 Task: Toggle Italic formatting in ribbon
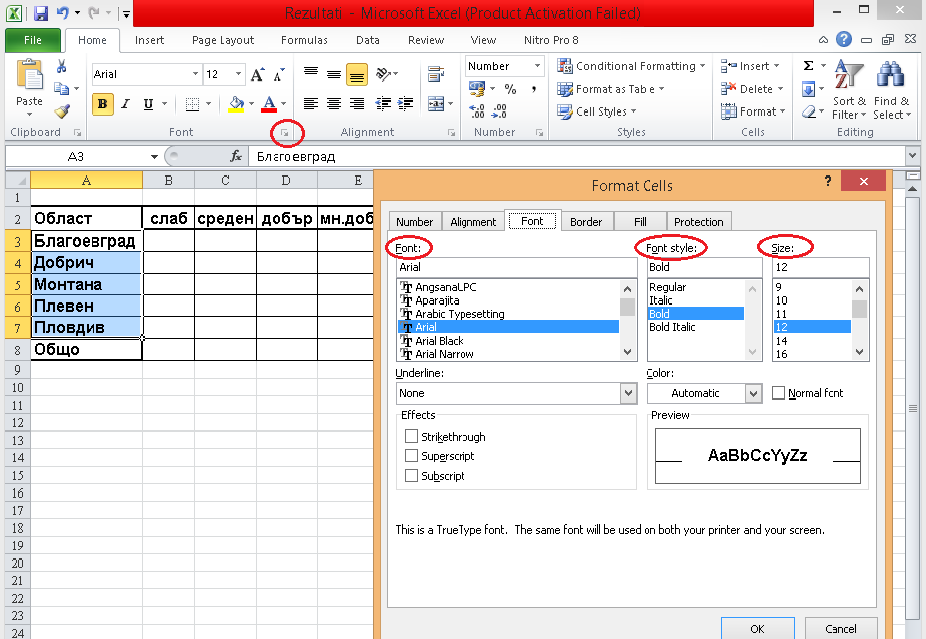125,104
